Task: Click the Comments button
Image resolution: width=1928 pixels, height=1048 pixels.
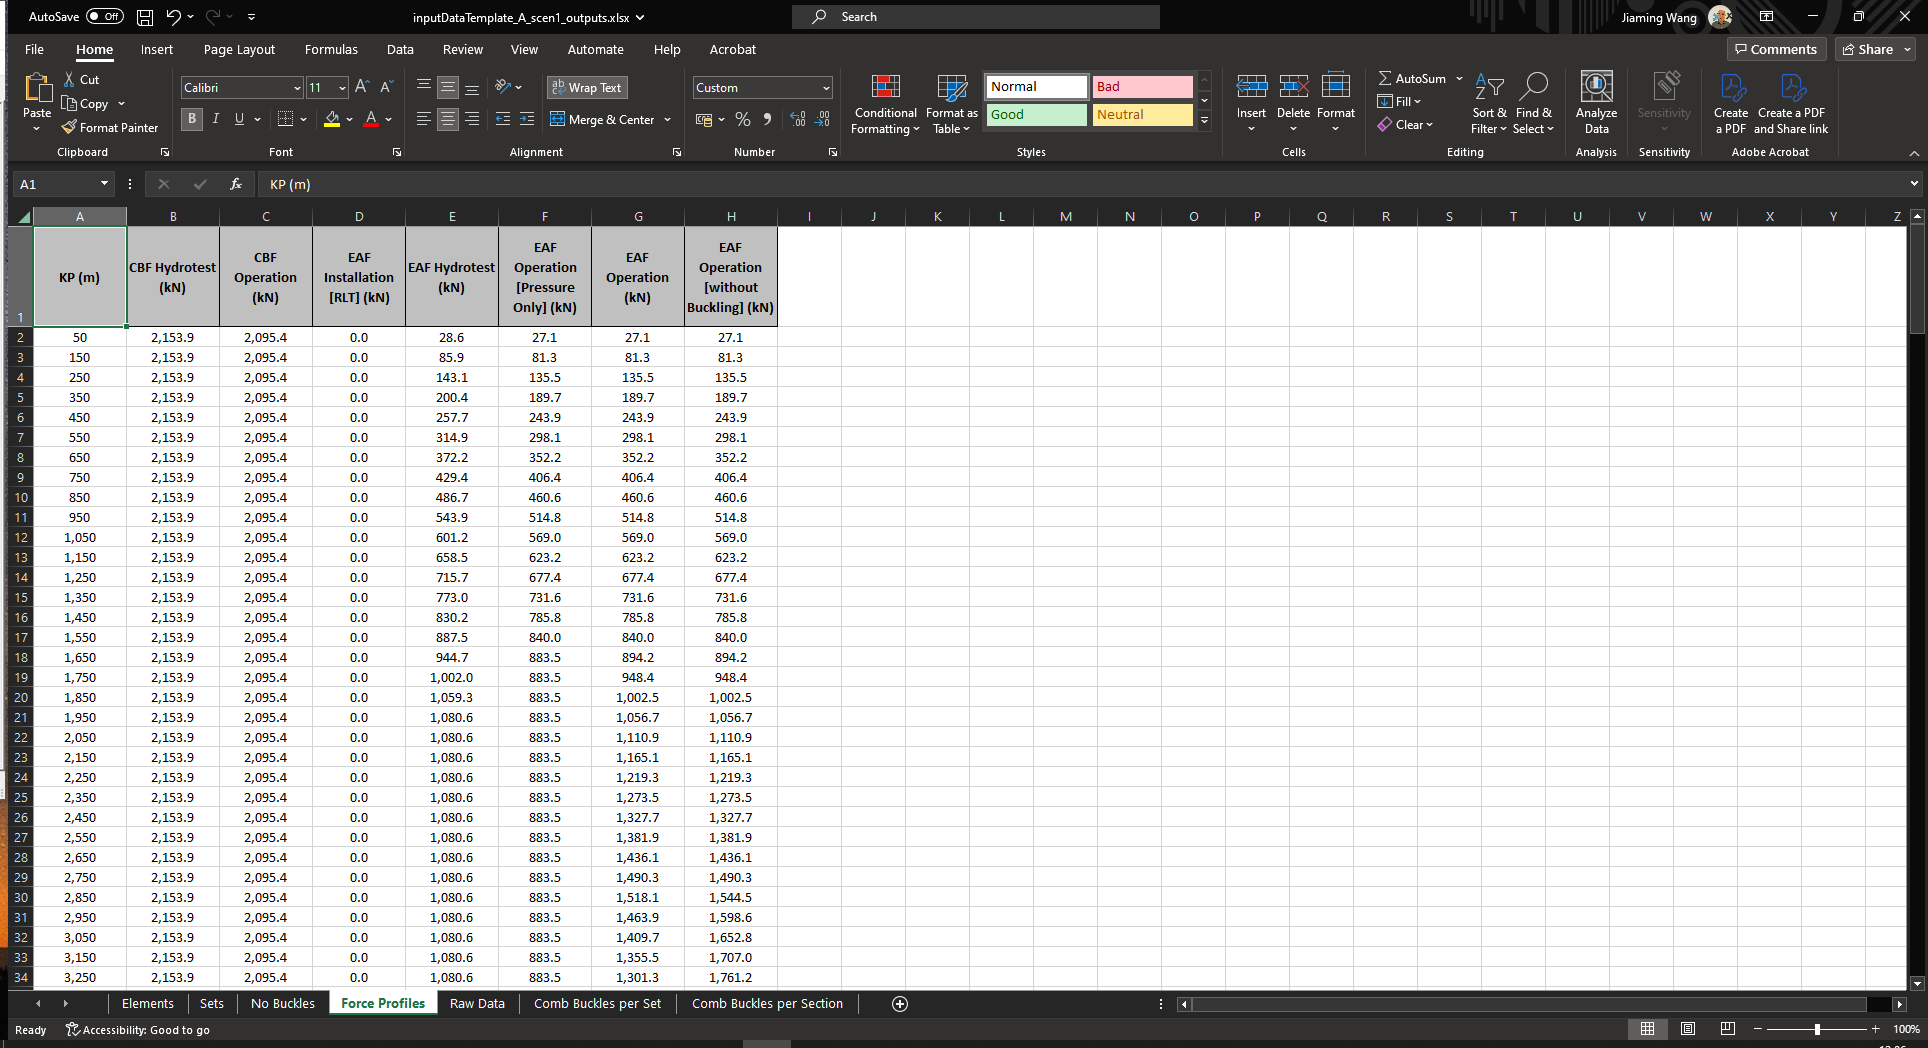Action: (x=1776, y=49)
